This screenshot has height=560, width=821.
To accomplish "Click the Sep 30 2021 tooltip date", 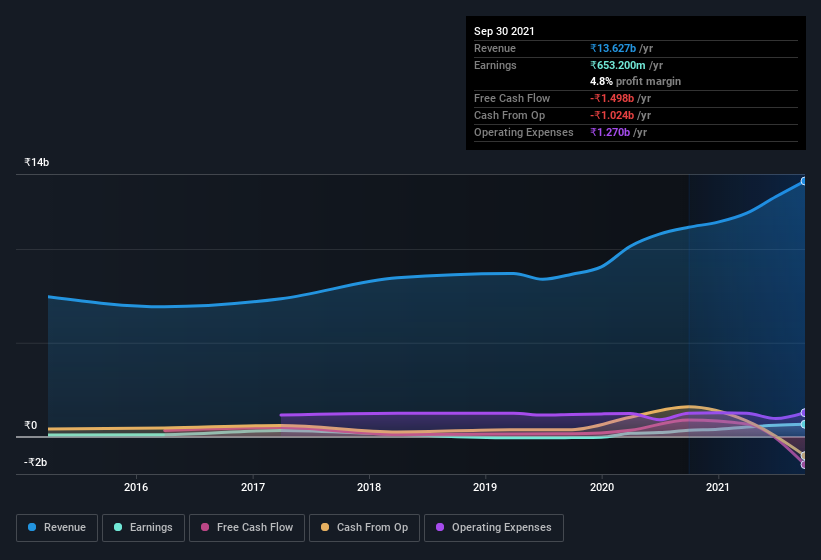I will [x=504, y=31].
